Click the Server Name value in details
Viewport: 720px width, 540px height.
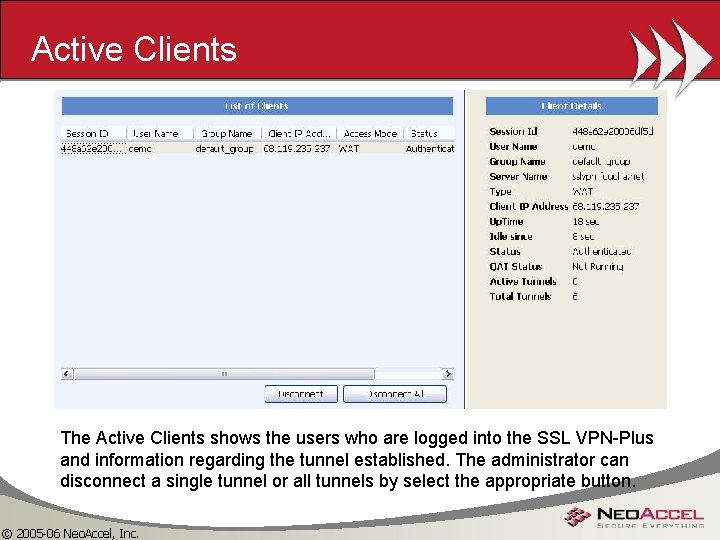point(608,177)
